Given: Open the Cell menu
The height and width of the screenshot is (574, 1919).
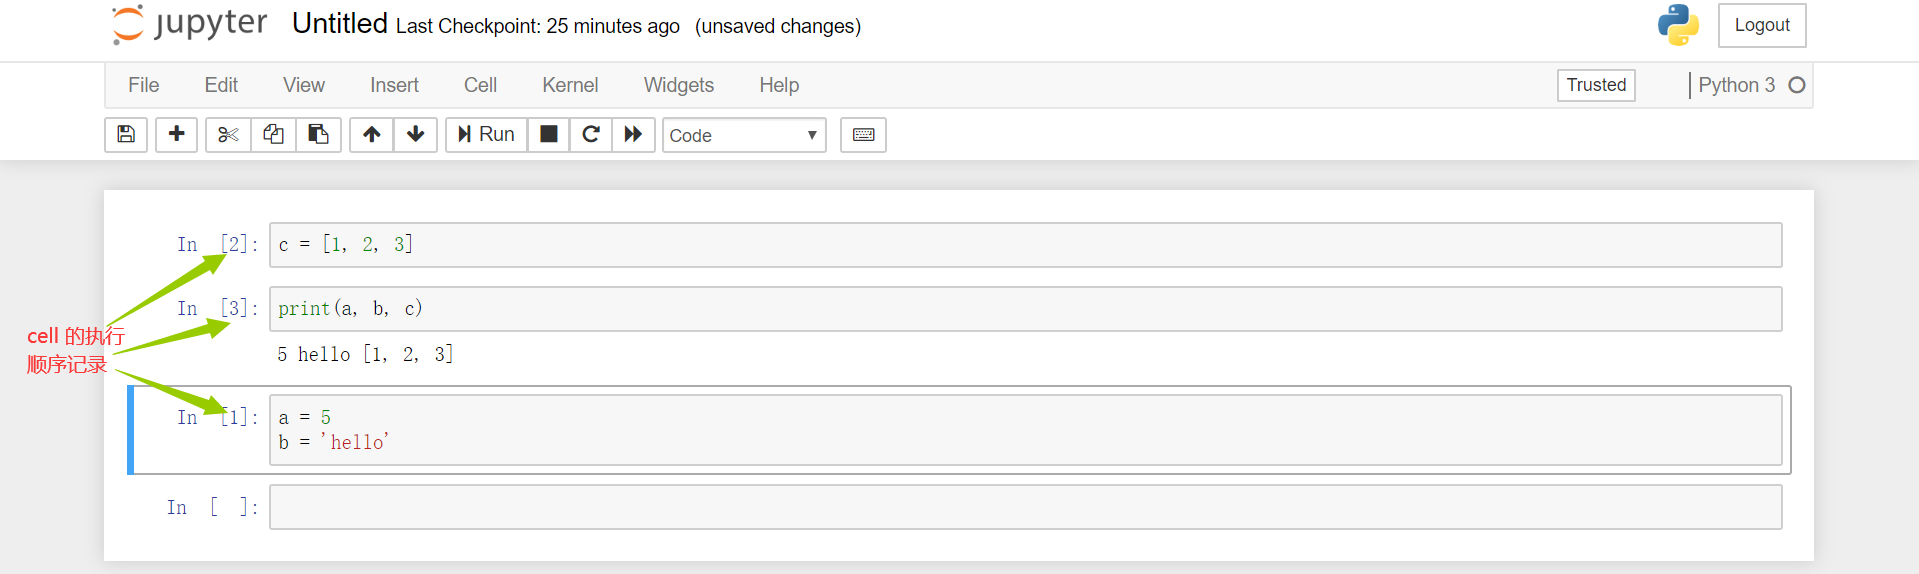Looking at the screenshot, I should 480,85.
